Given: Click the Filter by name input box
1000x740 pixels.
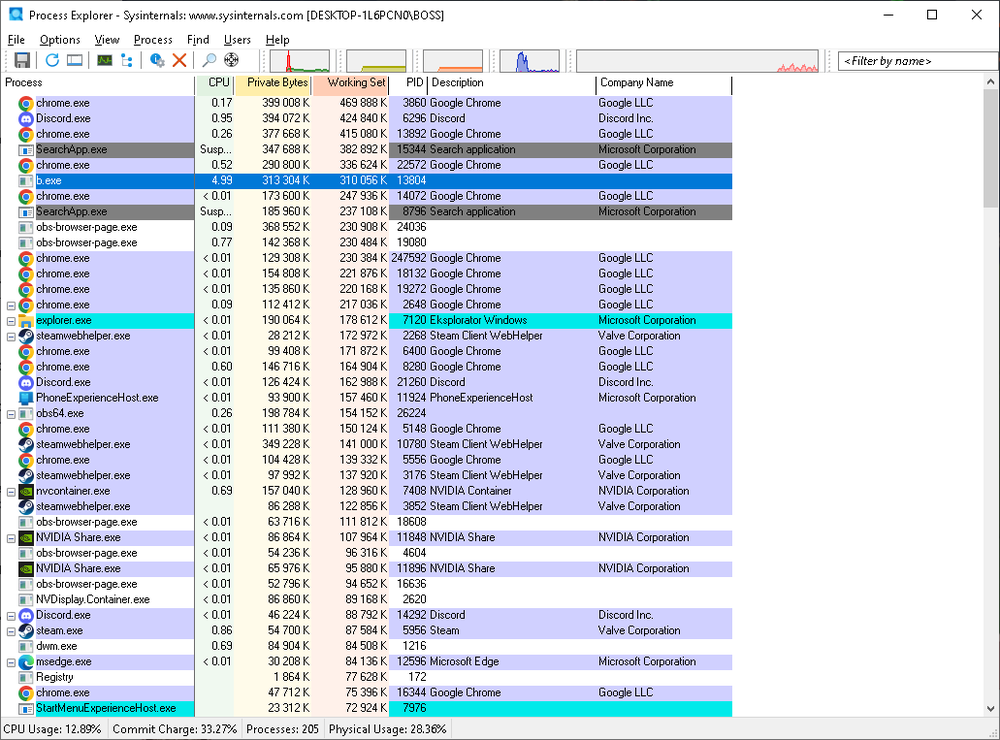Looking at the screenshot, I should click(918, 61).
